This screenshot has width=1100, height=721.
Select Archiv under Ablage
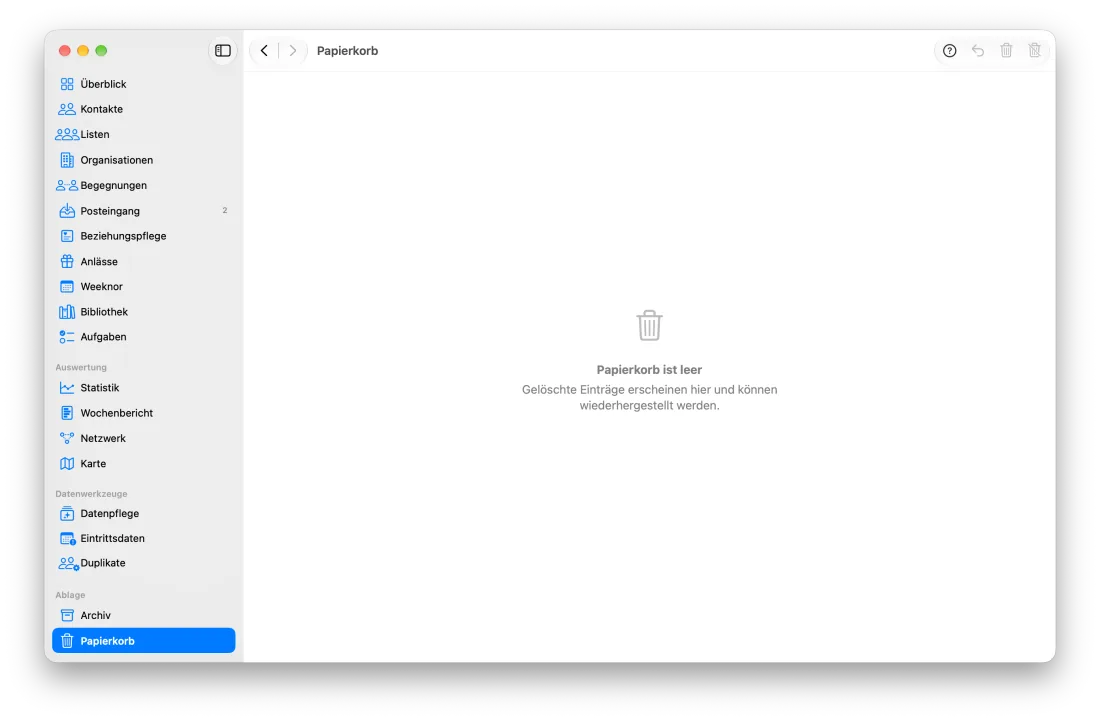(144, 615)
